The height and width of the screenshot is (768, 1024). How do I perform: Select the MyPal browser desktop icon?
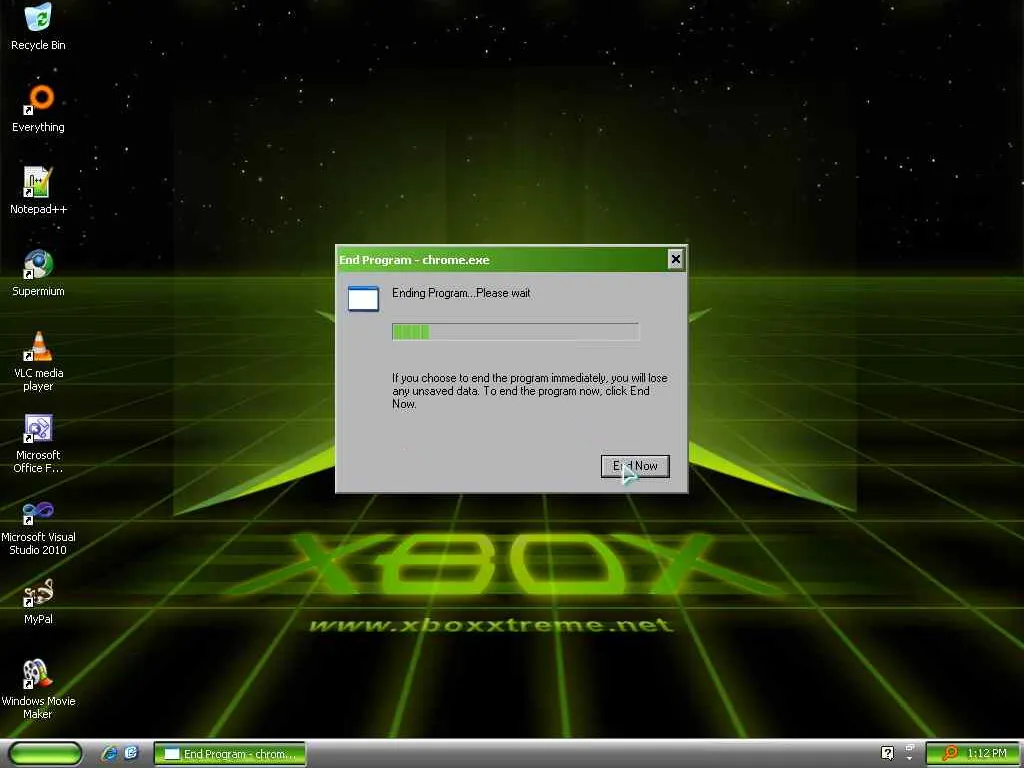pos(38,601)
